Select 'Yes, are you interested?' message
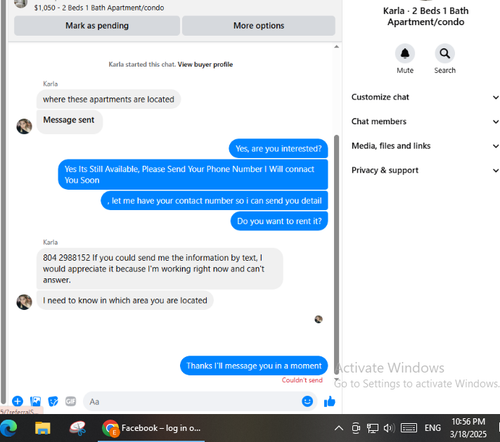The image size is (500, 442). pyautogui.click(x=278, y=148)
